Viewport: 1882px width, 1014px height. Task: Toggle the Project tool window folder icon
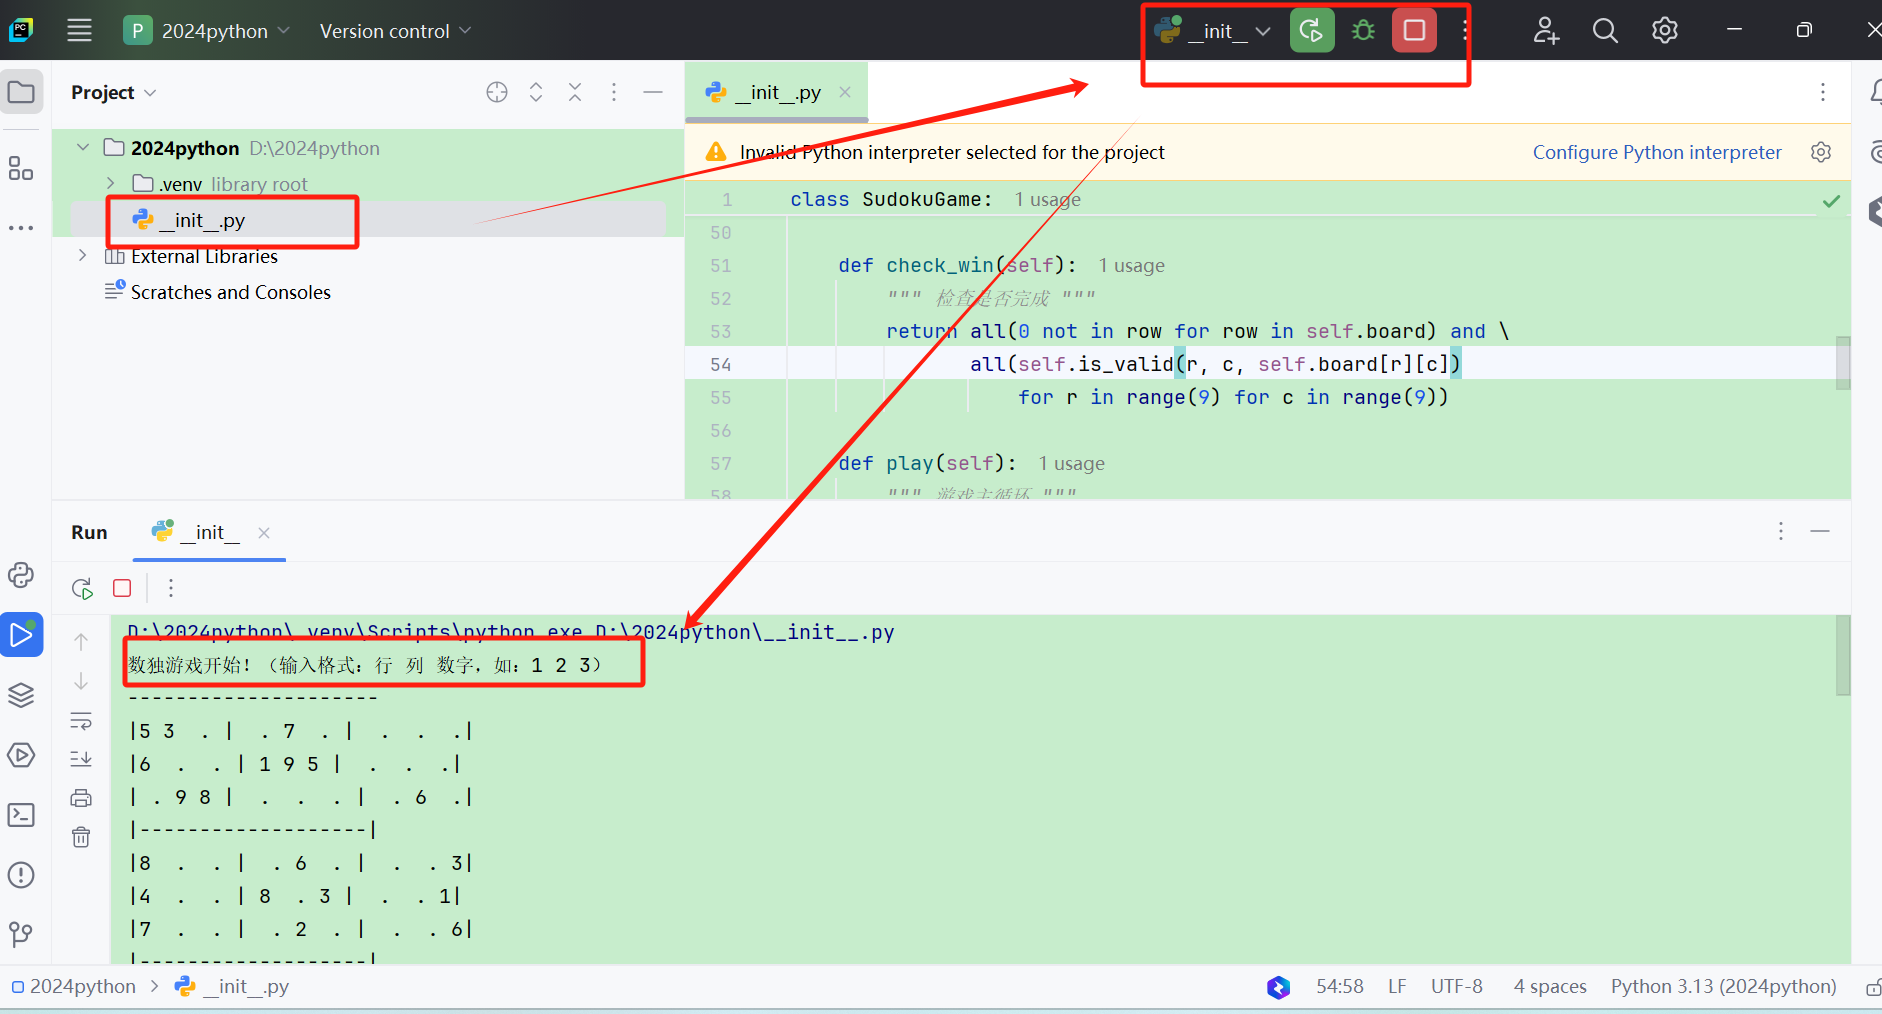21,92
